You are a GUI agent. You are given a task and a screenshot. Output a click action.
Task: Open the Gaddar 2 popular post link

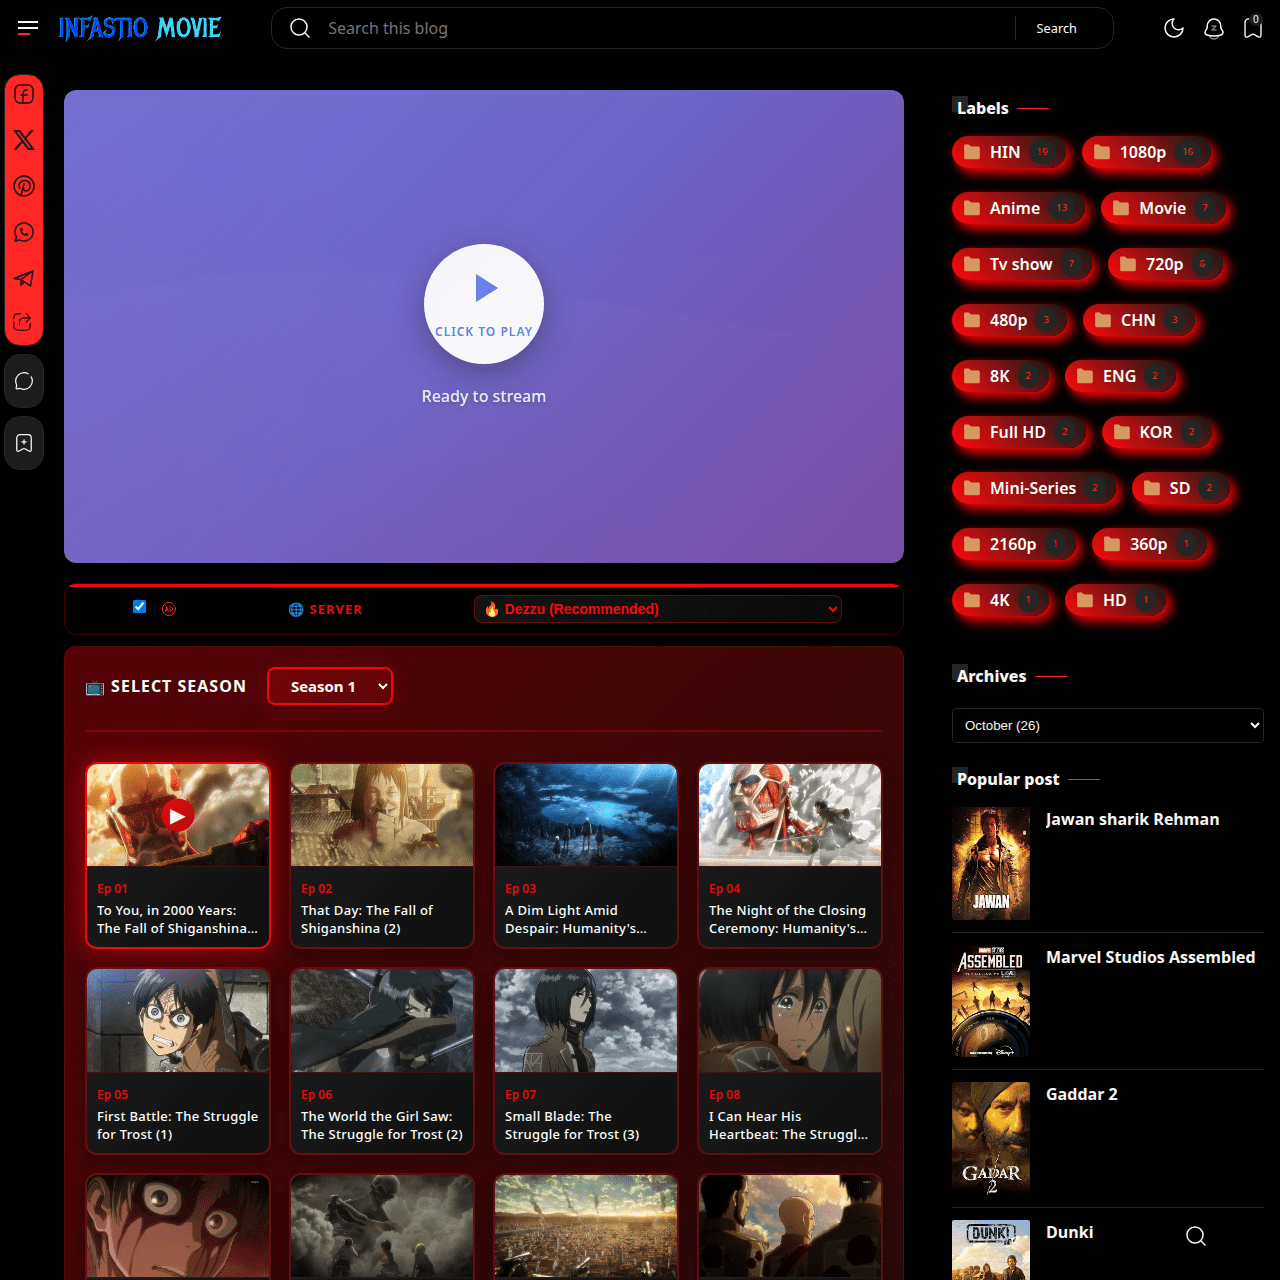coord(1081,1093)
